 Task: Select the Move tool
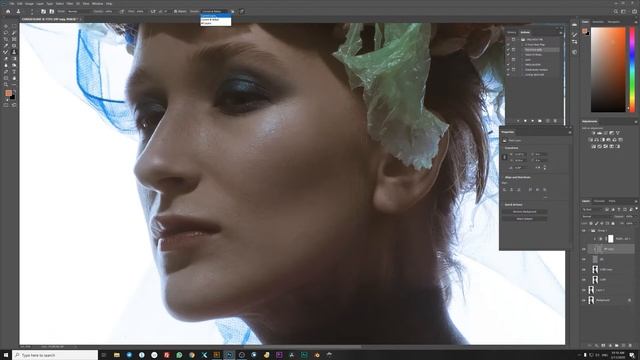[x=6, y=26]
